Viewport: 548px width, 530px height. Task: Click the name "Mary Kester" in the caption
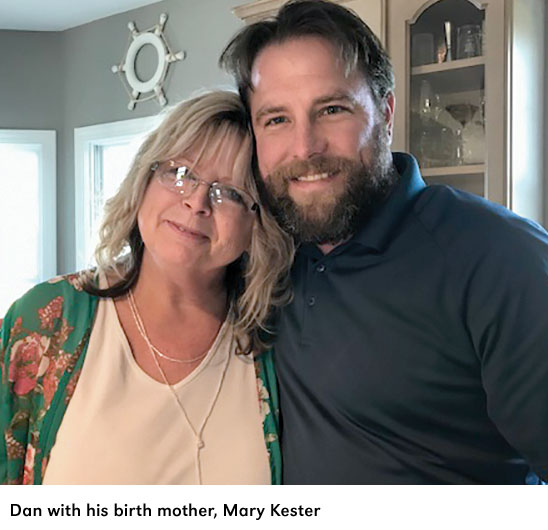[x=271, y=511]
